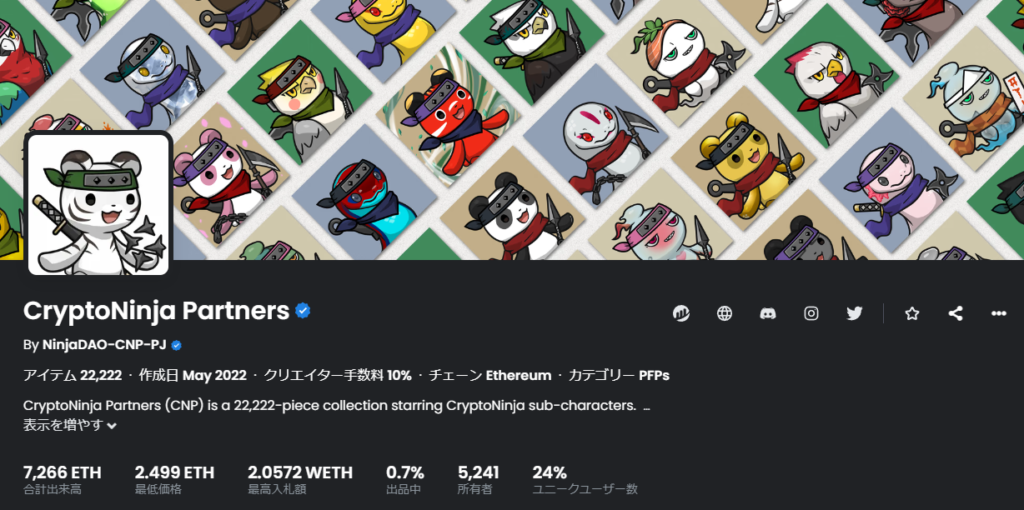The height and width of the screenshot is (510, 1024).
Task: Click the white tiger collection avatar
Action: pos(99,204)
